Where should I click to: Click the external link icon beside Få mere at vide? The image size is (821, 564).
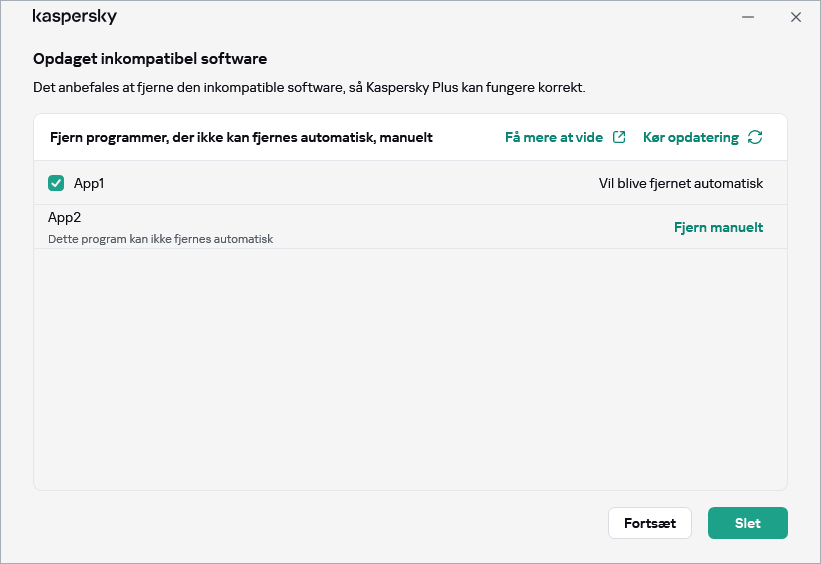[x=619, y=137]
